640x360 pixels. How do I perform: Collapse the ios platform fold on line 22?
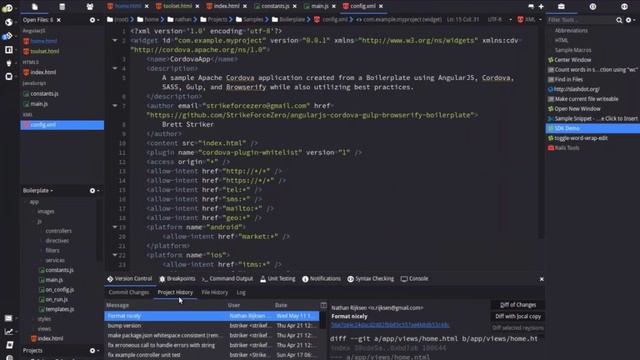tap(115, 255)
